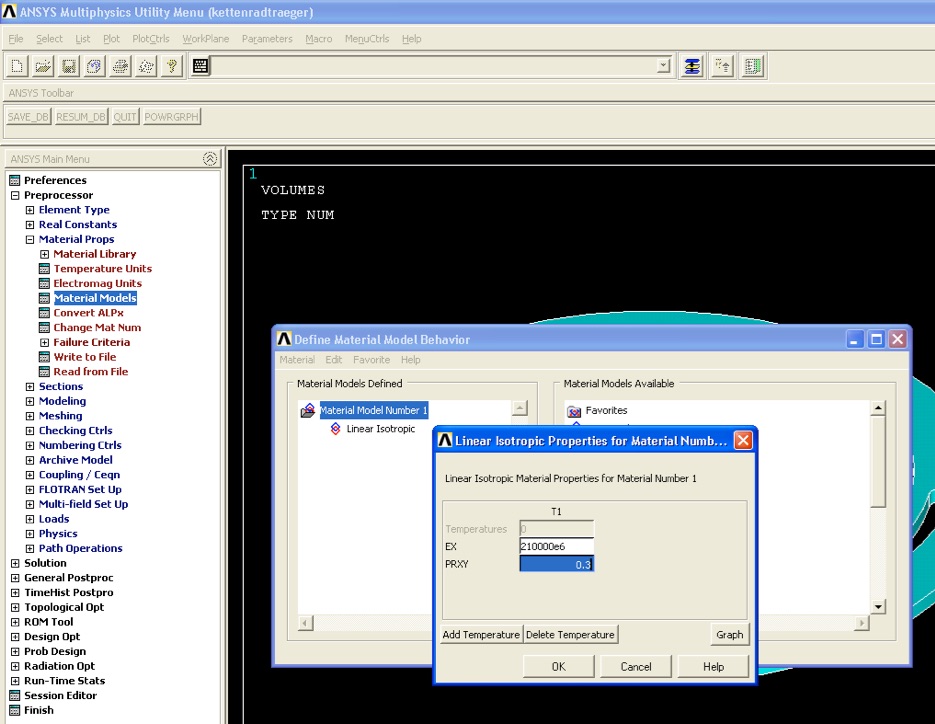Select Linear Isotropic under Material Model 1
The height and width of the screenshot is (724, 935).
(380, 429)
